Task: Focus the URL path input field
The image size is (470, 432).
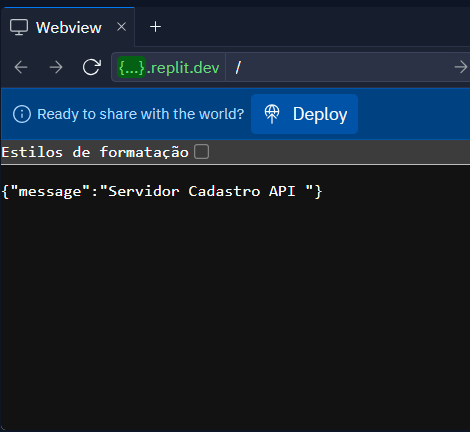Action: tap(340, 67)
